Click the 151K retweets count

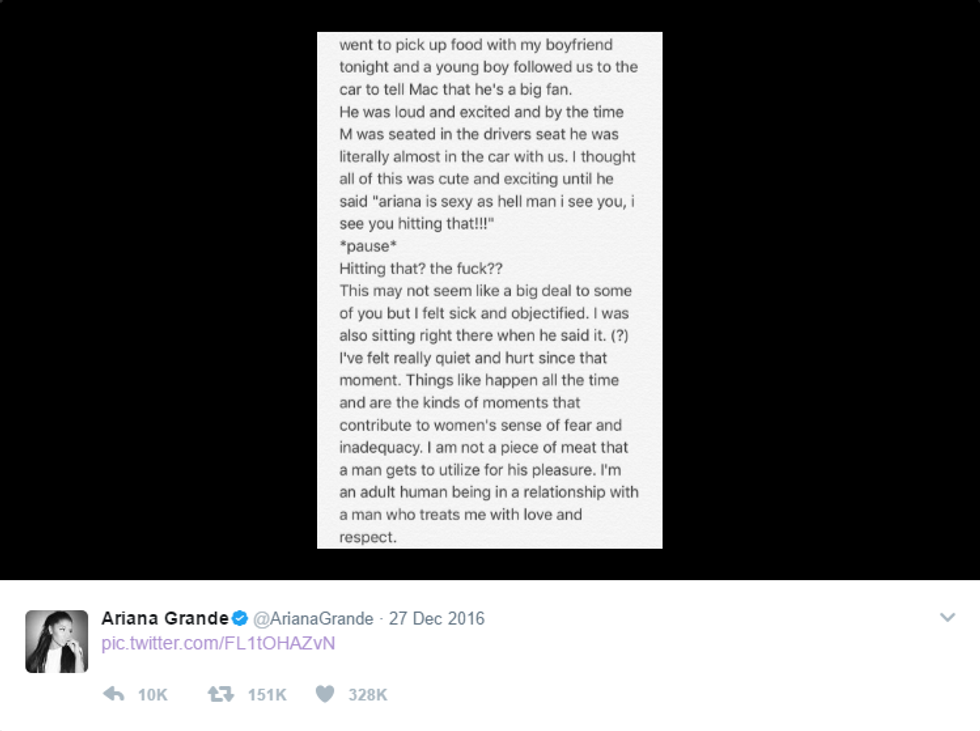pos(267,695)
